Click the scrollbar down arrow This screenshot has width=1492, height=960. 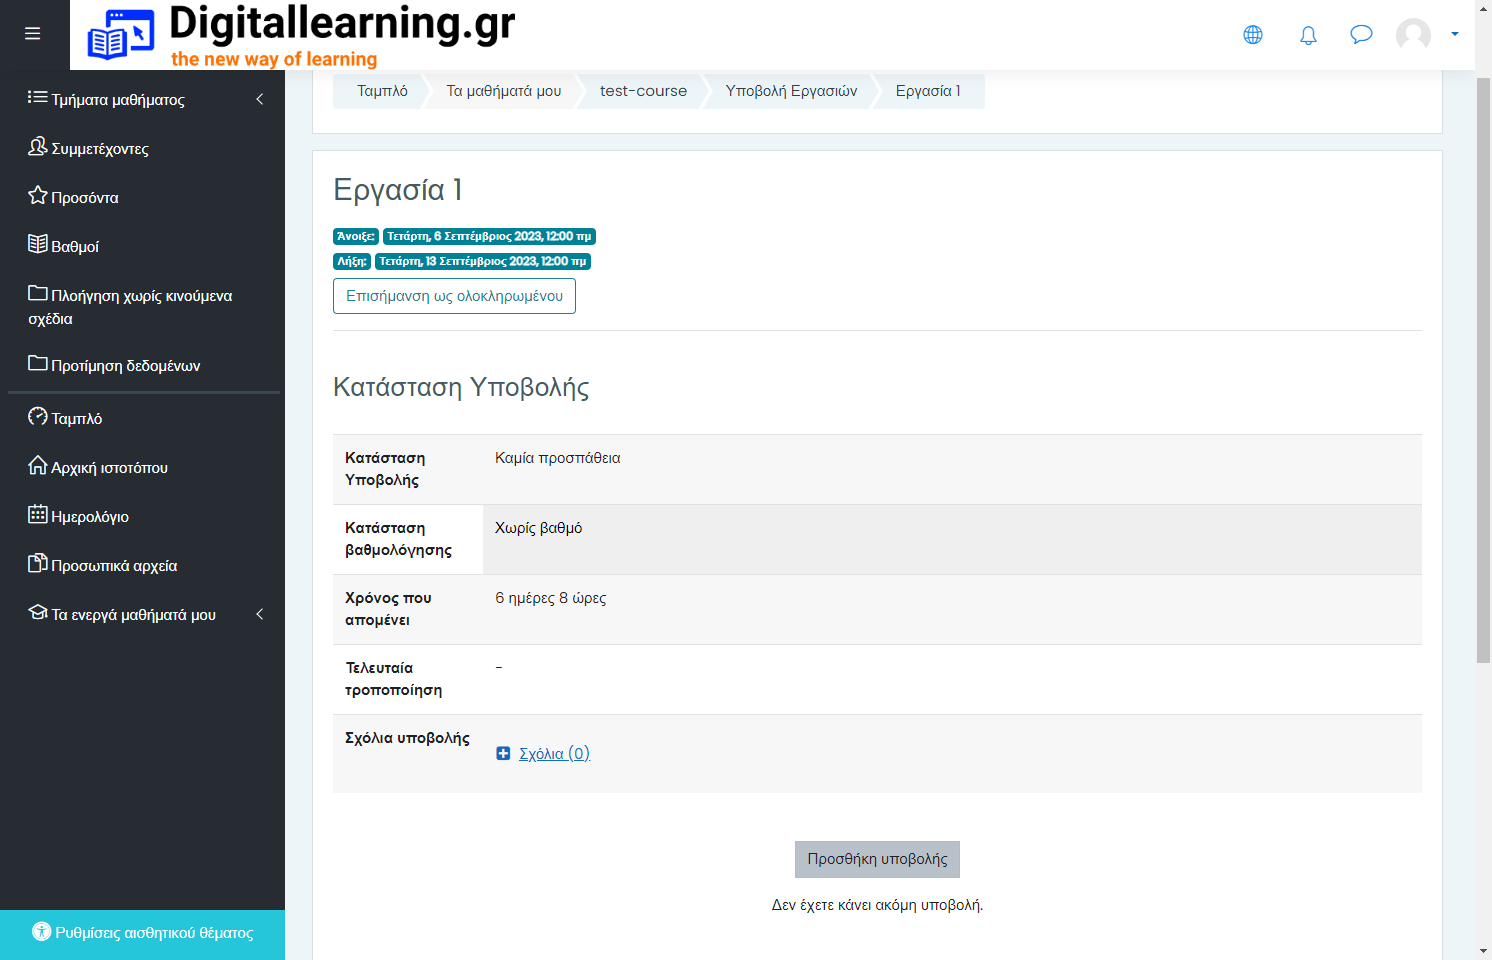tap(1483, 951)
